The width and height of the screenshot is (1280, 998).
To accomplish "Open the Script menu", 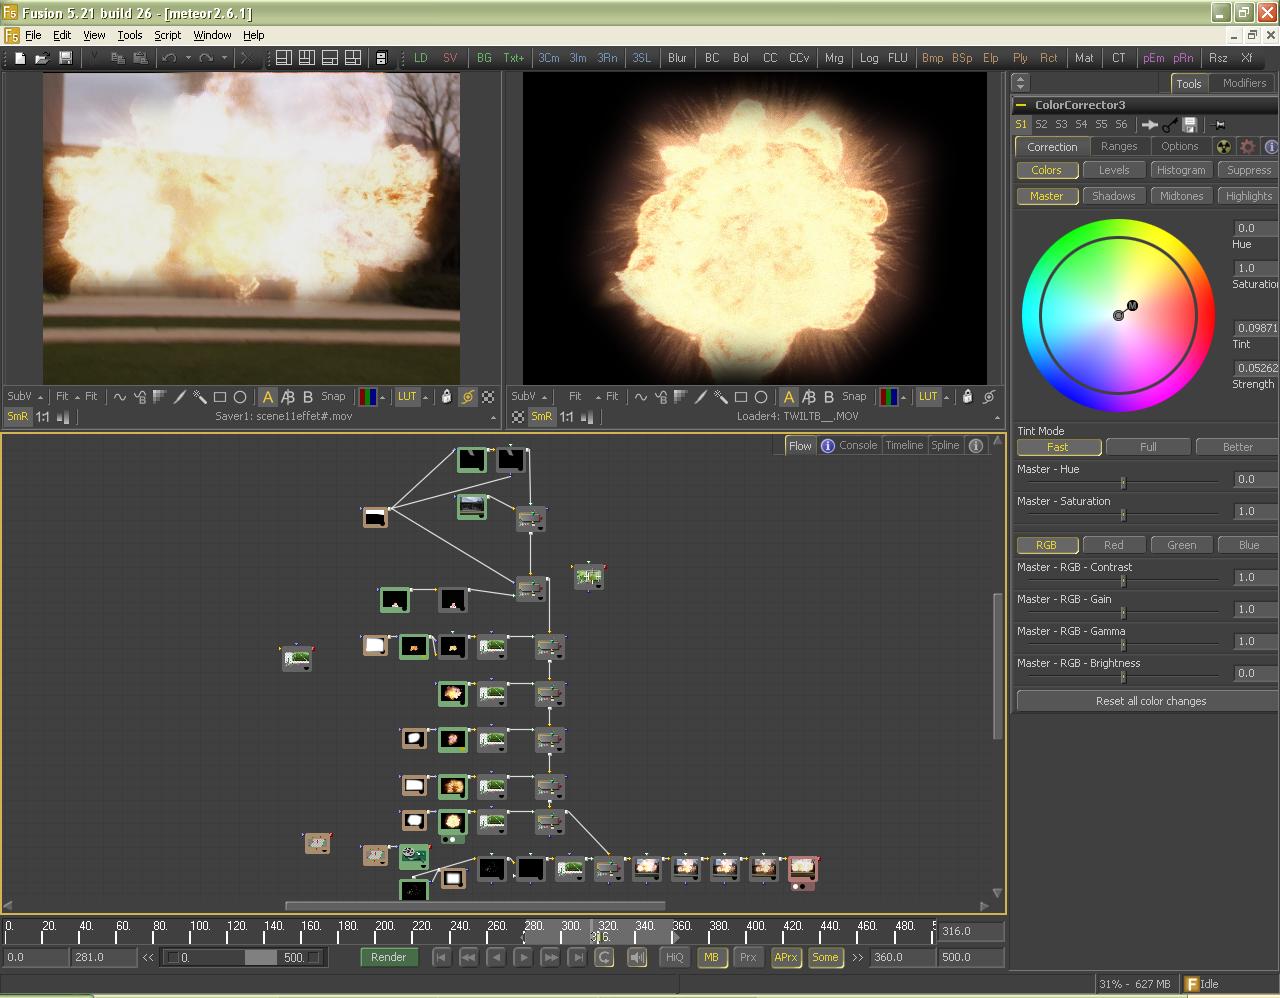I will [x=167, y=35].
